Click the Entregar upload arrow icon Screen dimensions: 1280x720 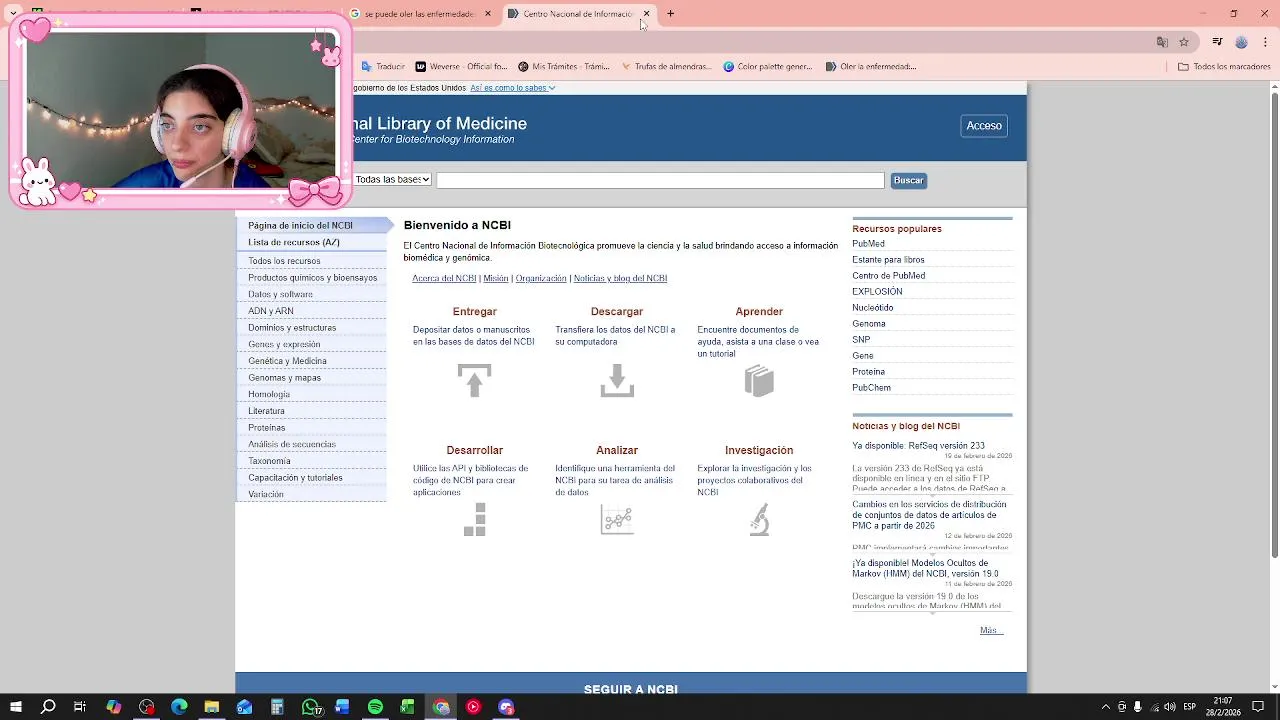tap(474, 380)
